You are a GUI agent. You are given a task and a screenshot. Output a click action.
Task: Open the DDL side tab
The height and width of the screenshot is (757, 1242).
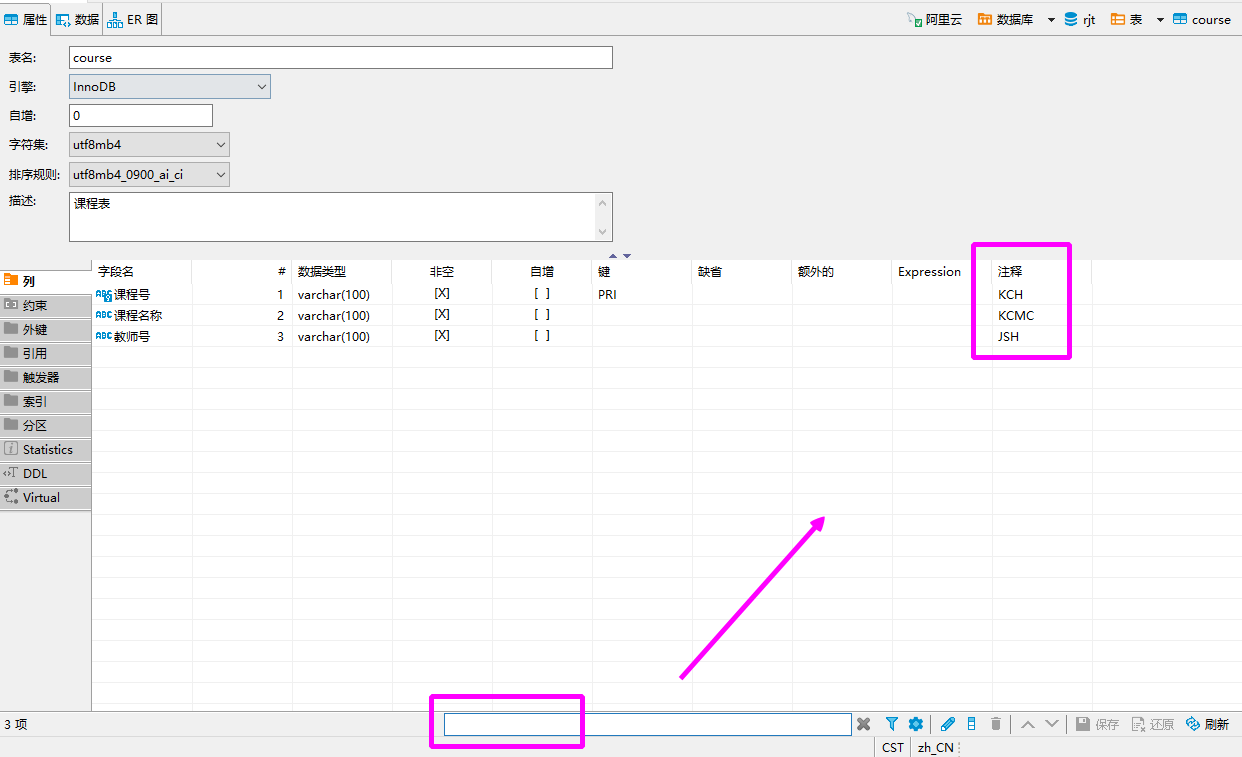pos(46,473)
